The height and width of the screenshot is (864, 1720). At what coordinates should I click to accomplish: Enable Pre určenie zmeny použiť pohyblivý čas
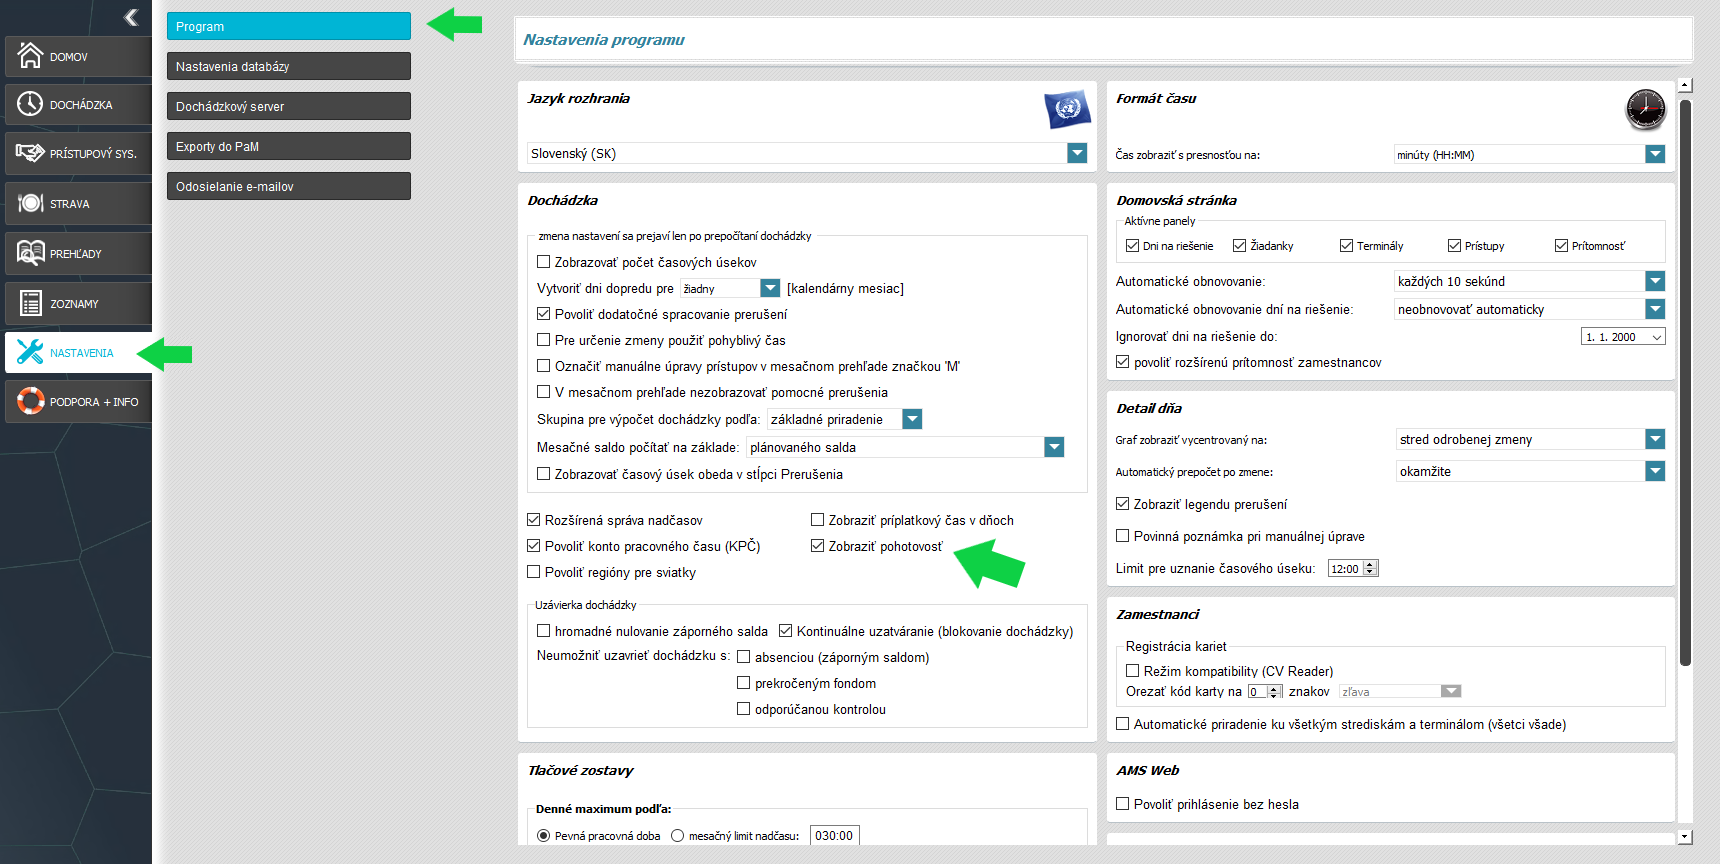[x=544, y=340]
